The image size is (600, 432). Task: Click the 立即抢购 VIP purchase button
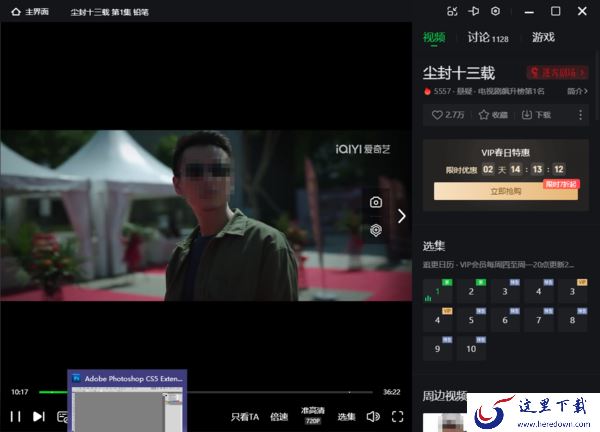point(506,191)
